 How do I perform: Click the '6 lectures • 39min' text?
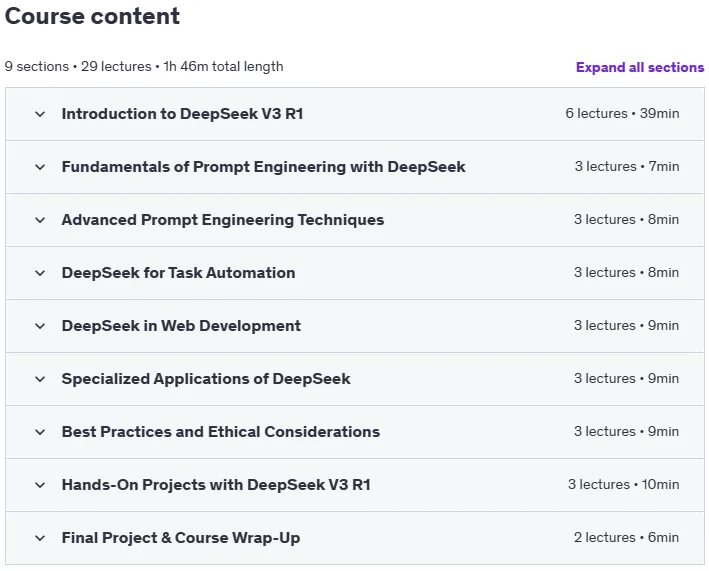pos(622,113)
